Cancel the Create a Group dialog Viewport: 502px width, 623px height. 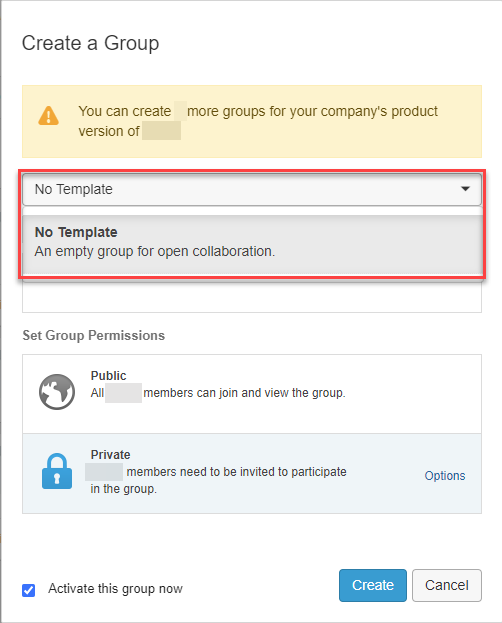[x=447, y=585]
